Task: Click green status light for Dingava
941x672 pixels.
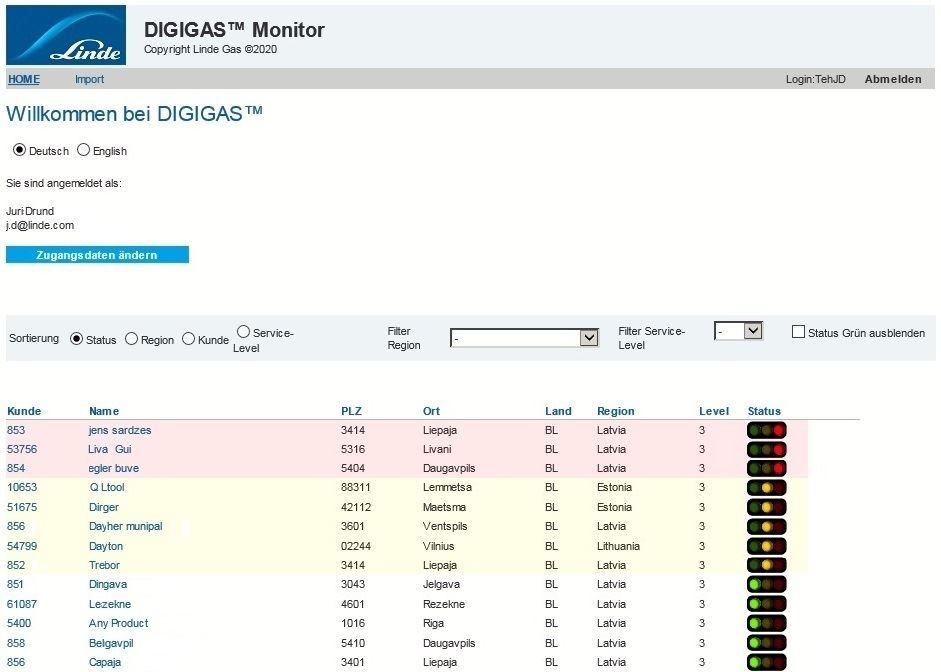Action: [755, 585]
